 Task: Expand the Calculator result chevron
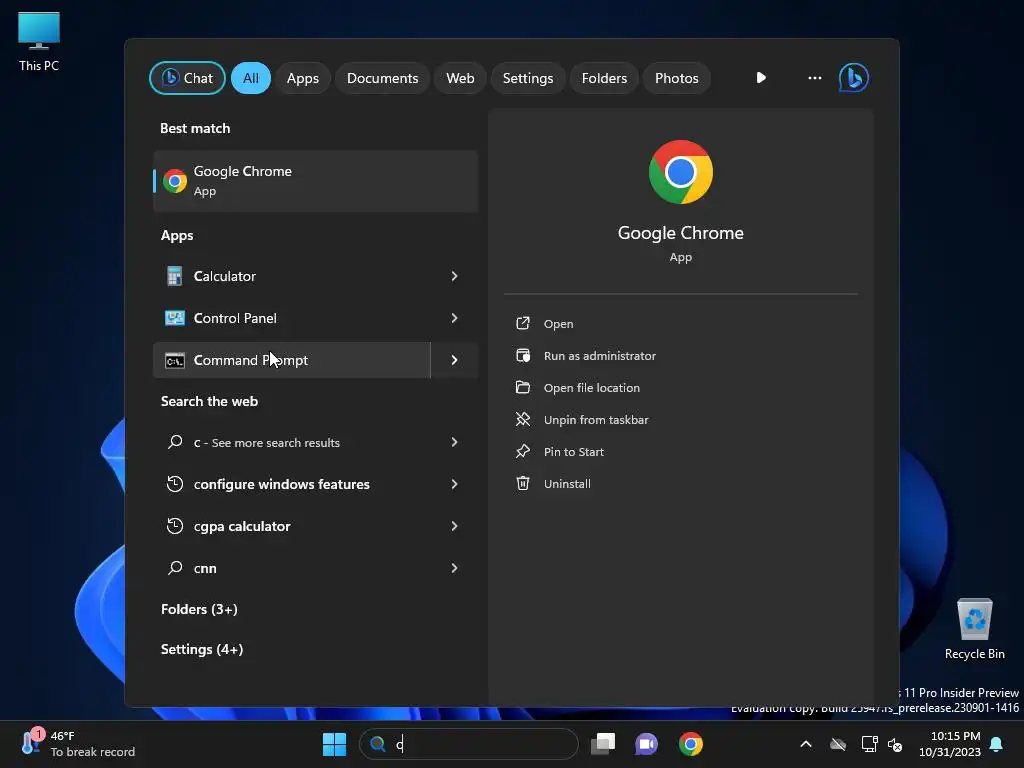[454, 276]
